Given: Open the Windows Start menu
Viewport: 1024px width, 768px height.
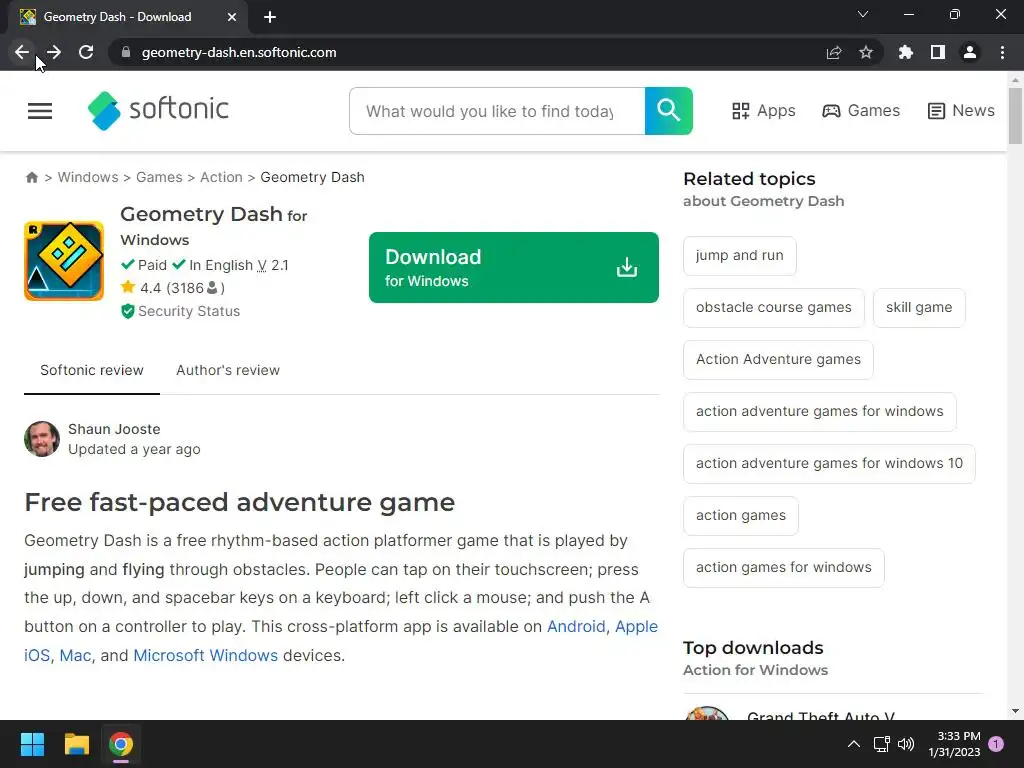Looking at the screenshot, I should pyautogui.click(x=32, y=744).
